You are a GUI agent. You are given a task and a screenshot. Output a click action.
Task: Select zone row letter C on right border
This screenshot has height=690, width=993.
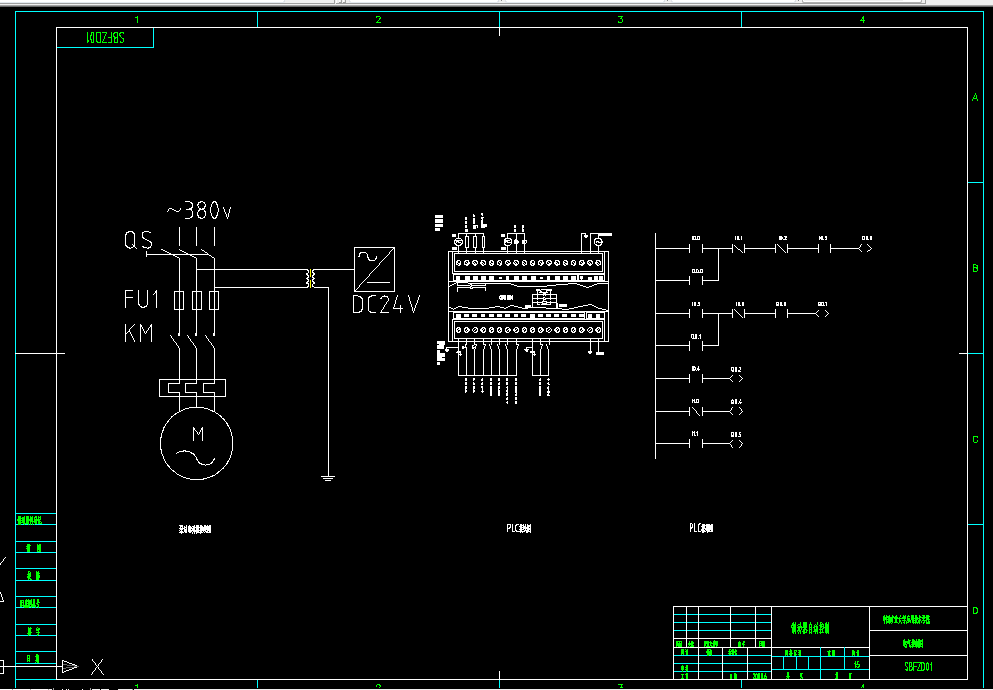[975, 439]
